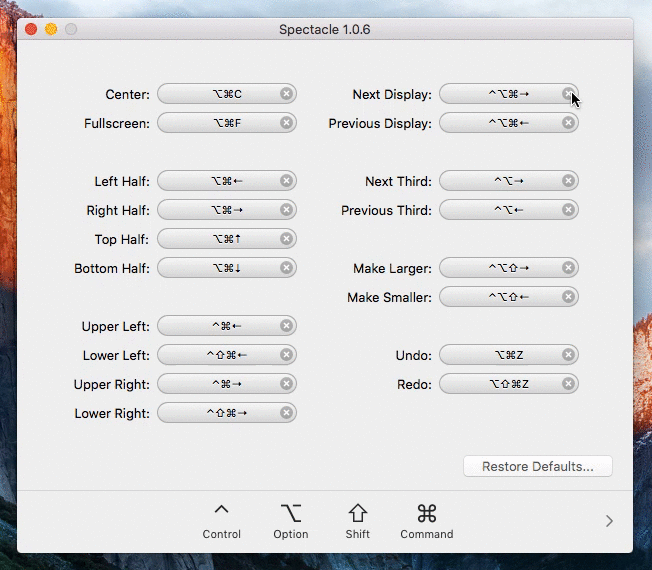This screenshot has height=570, width=652.
Task: Click the Option key legend icon
Action: point(291,513)
